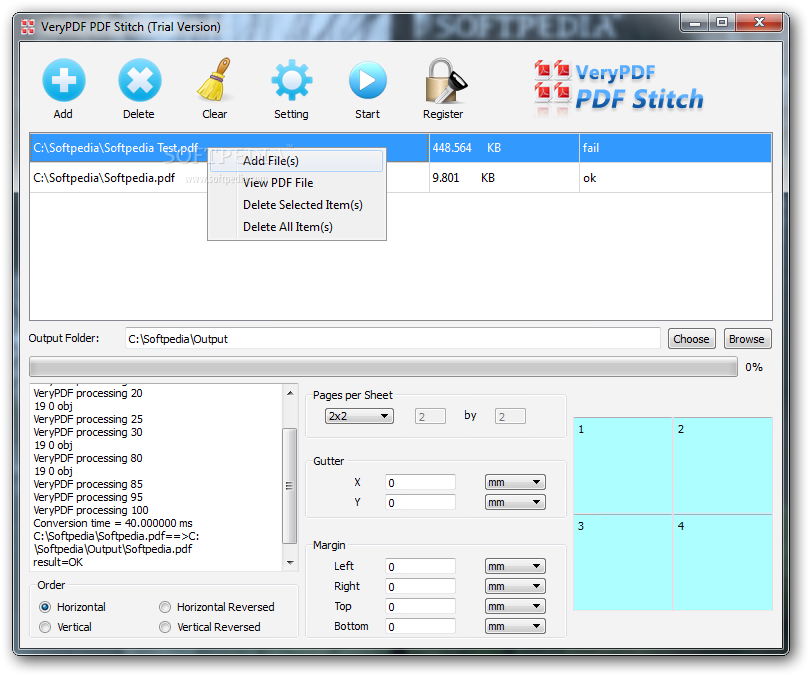Click the Start play icon
This screenshot has height=676, width=810.
(x=367, y=81)
